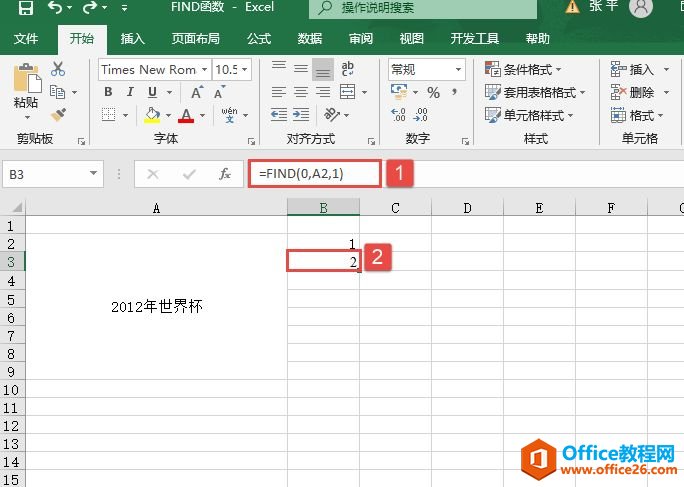This screenshot has width=684, height=487.
Task: Toggle Wrap Text ab icon
Action: 348,69
